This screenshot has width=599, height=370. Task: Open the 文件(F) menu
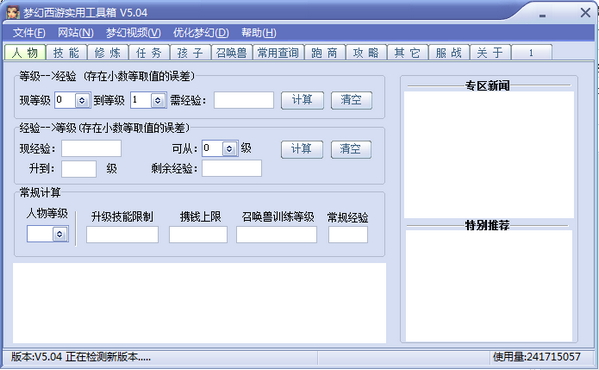(x=29, y=33)
